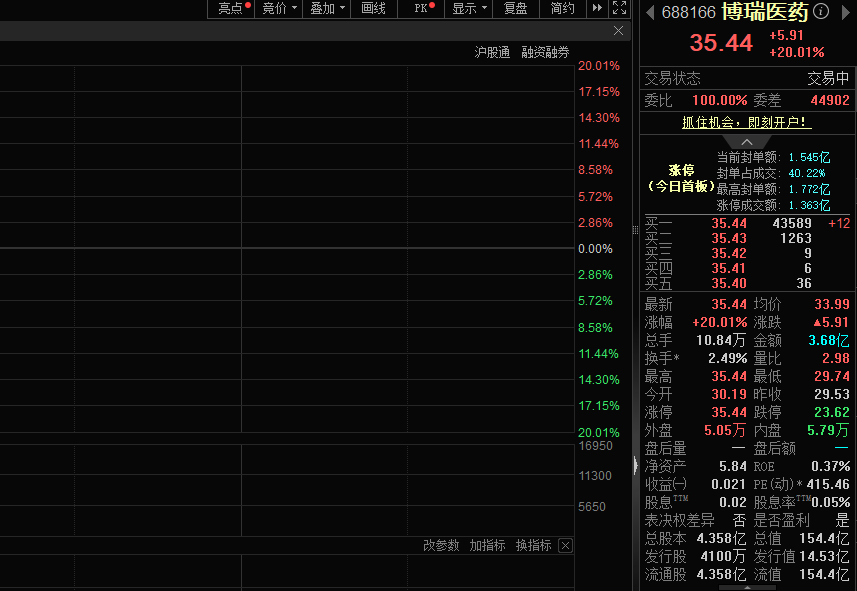Close the banner bar below the toolbar
Viewport: 857px width, 591px height.
(618, 31)
